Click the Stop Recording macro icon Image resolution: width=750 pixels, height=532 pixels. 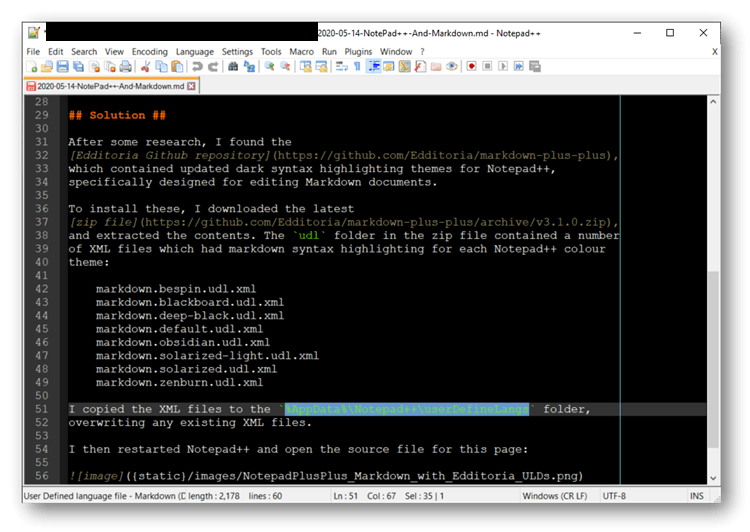tap(487, 66)
